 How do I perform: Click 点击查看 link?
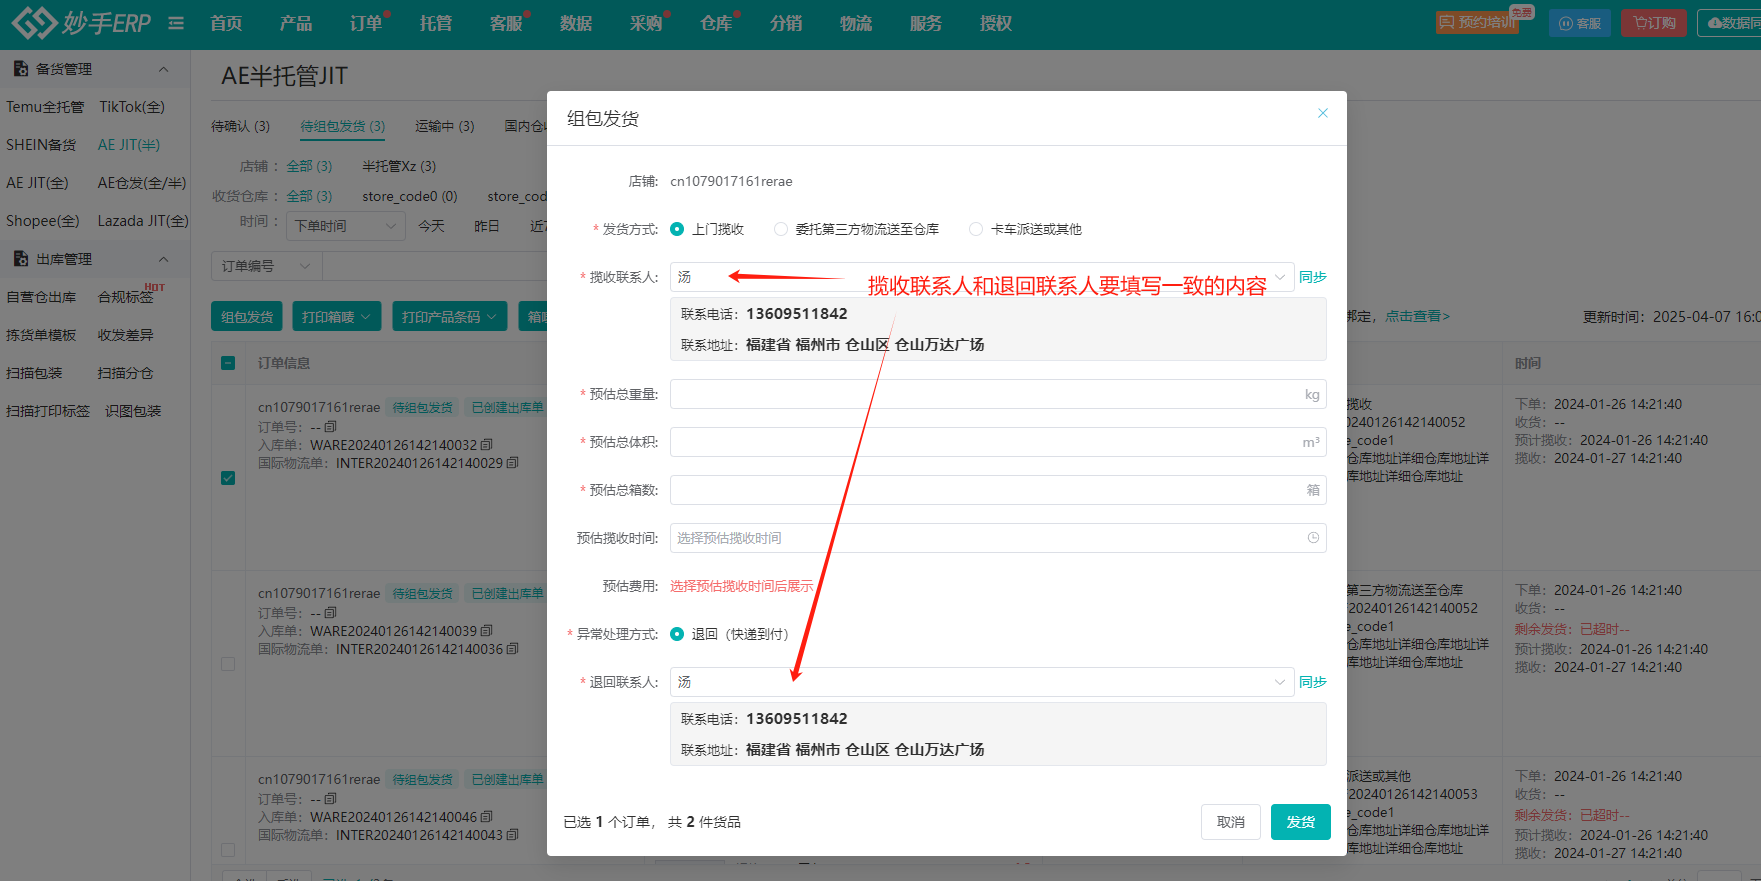tap(1417, 316)
